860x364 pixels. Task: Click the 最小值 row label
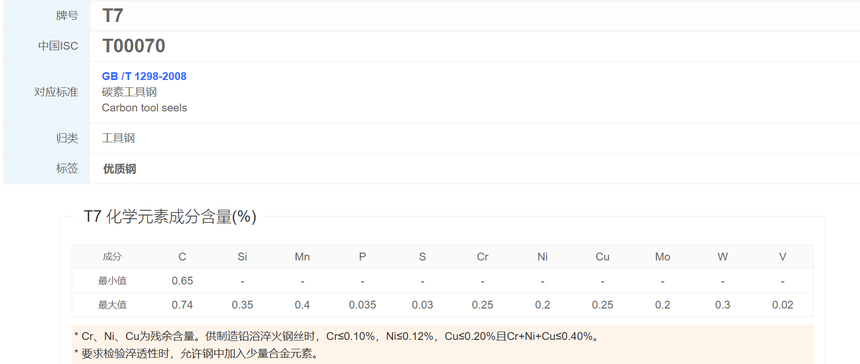pyautogui.click(x=112, y=281)
